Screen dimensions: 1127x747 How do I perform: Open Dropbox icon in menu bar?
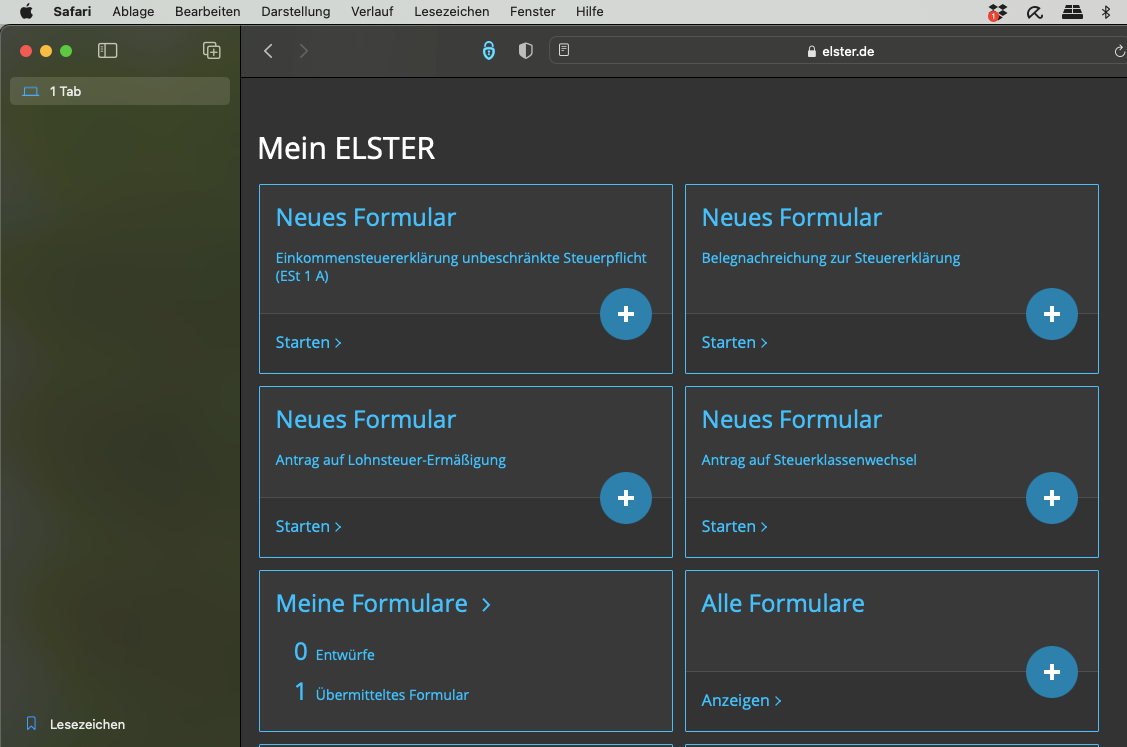coord(997,12)
